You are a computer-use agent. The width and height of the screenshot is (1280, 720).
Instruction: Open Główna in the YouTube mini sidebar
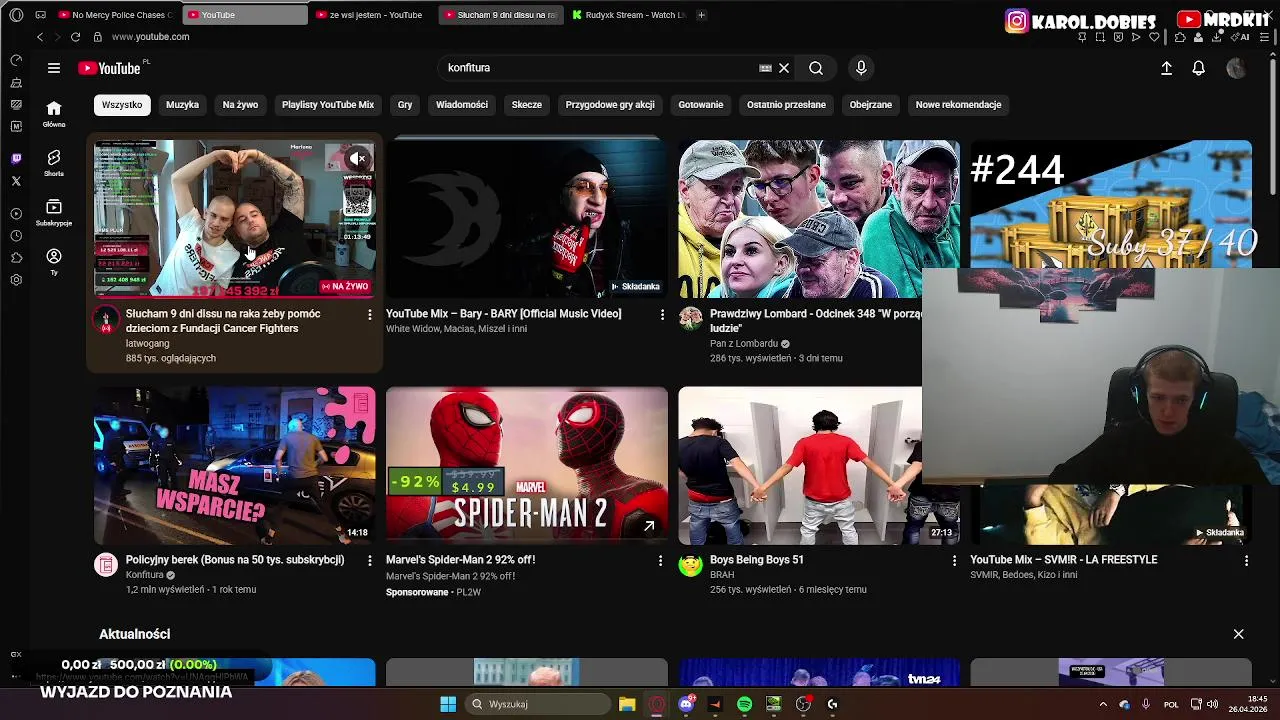click(x=54, y=114)
